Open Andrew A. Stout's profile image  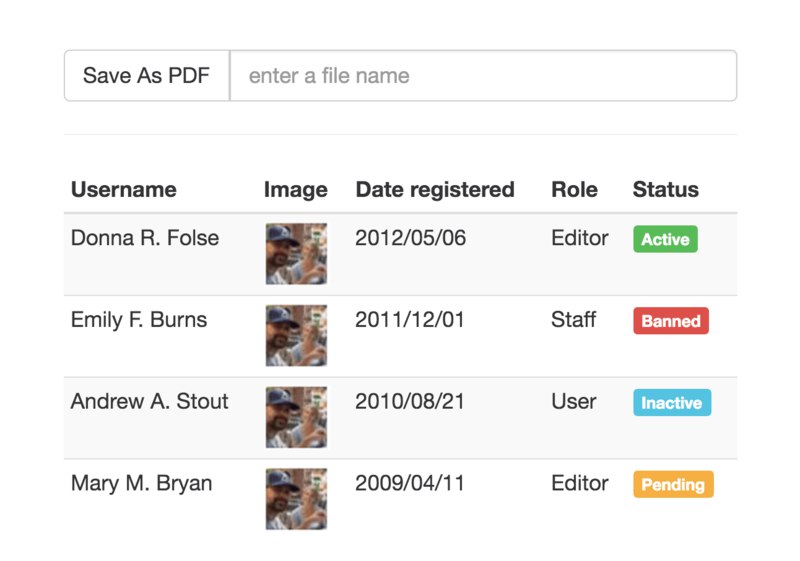[296, 417]
